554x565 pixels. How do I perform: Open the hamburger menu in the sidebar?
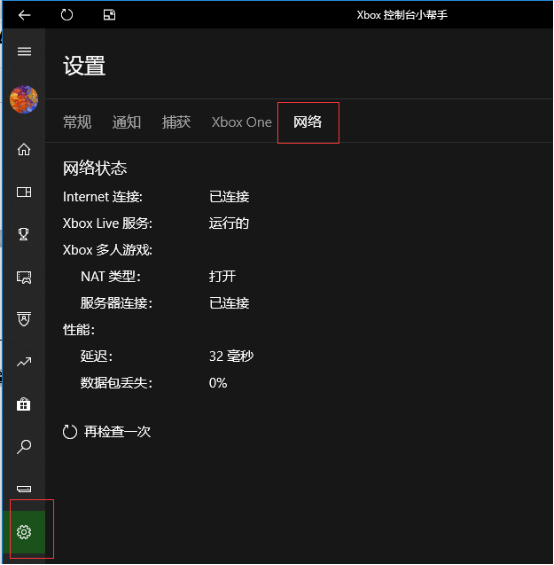(24, 52)
